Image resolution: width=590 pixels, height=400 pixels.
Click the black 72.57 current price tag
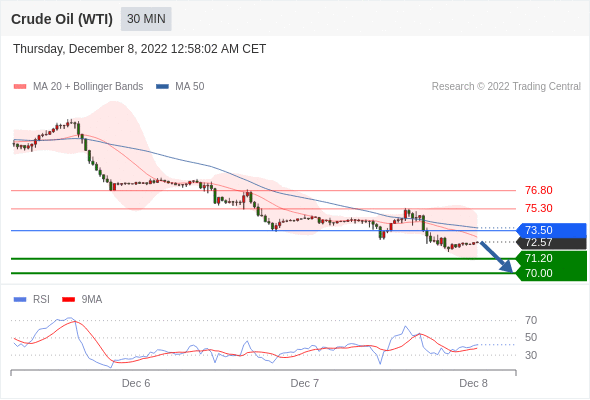coord(551,243)
